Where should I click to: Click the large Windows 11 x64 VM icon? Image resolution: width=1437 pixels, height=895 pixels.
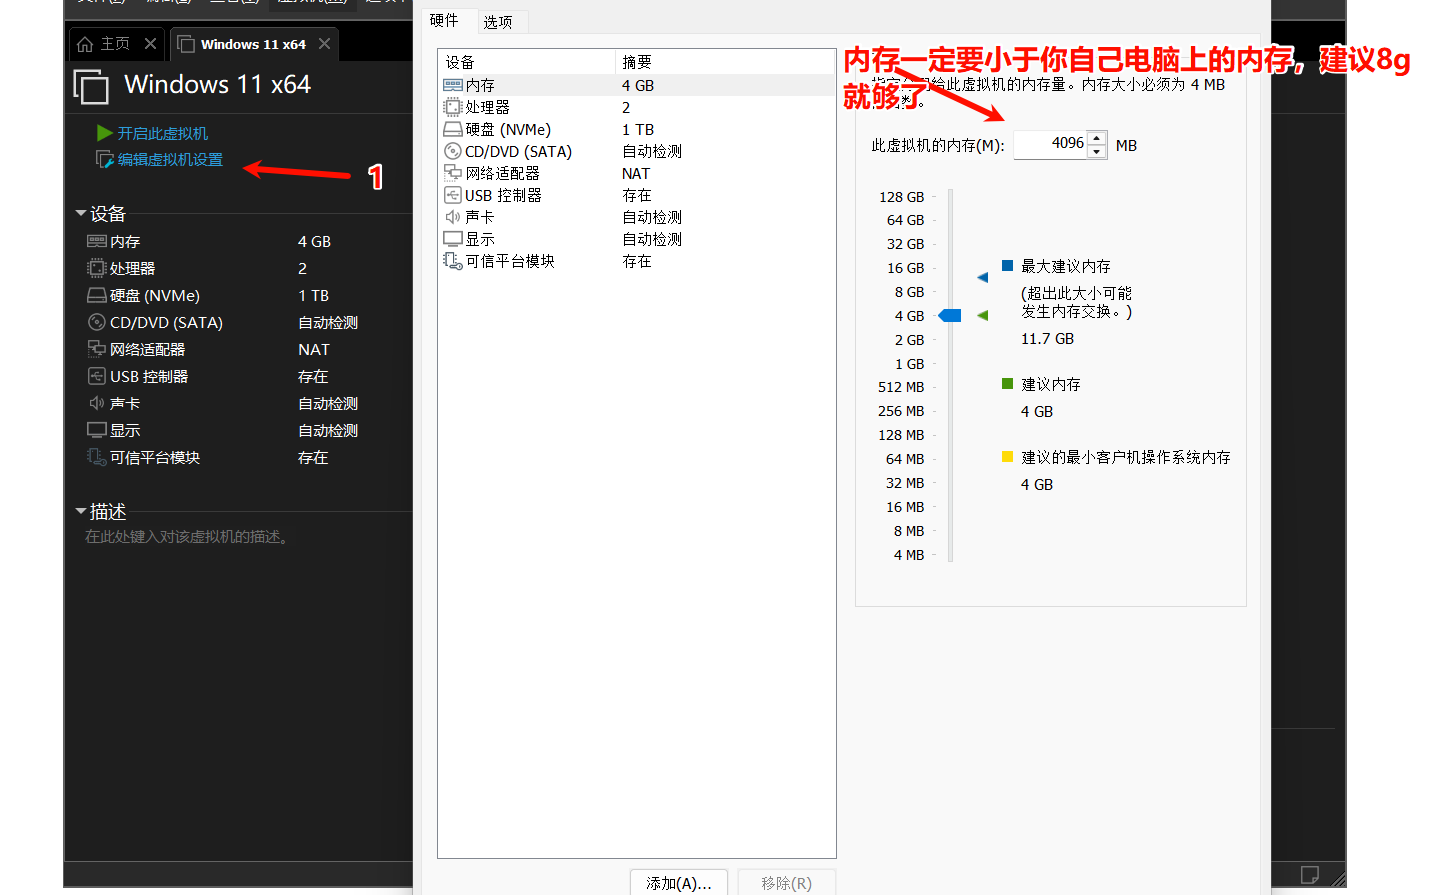click(x=91, y=87)
